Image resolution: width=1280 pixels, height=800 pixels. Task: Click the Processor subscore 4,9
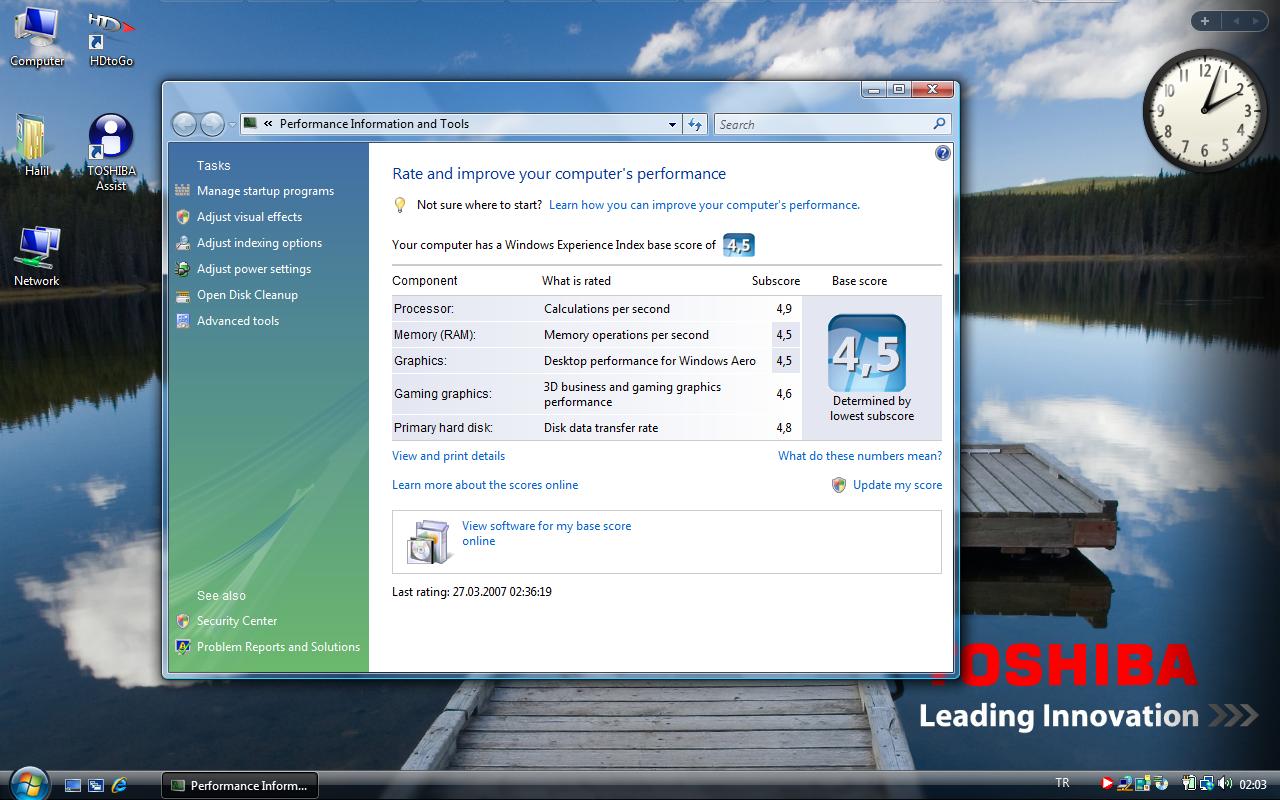click(x=784, y=309)
